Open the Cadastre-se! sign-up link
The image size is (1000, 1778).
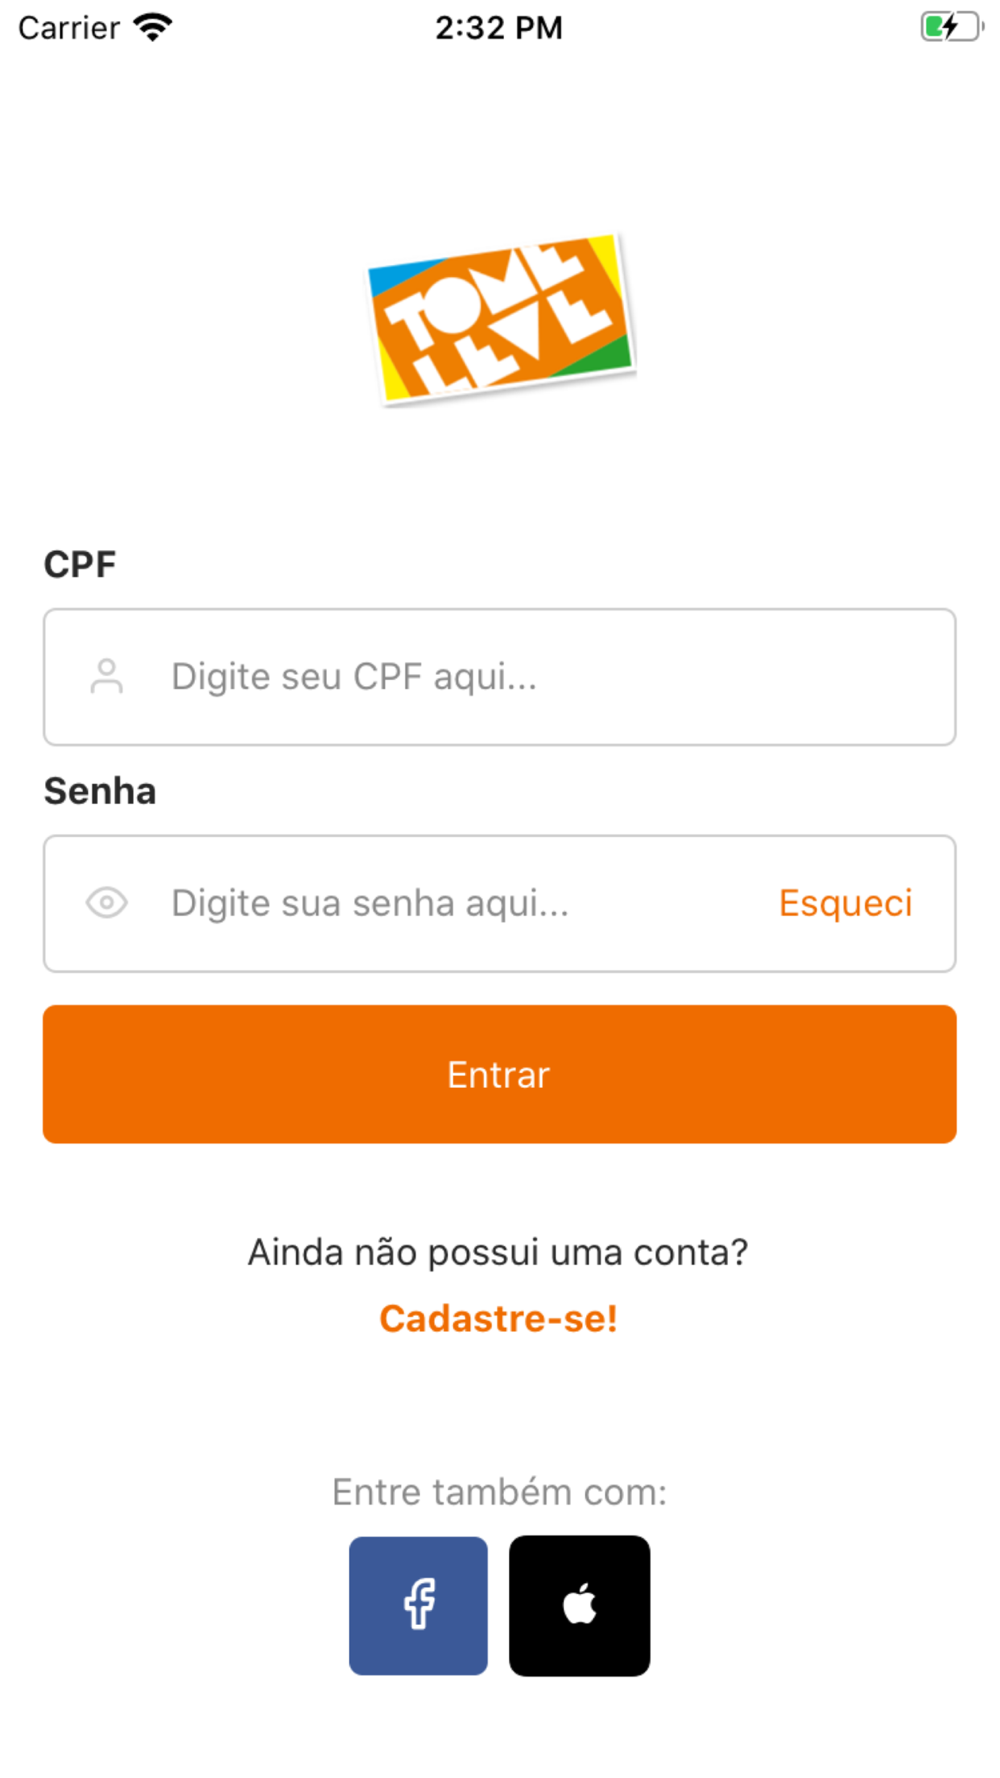[498, 1318]
